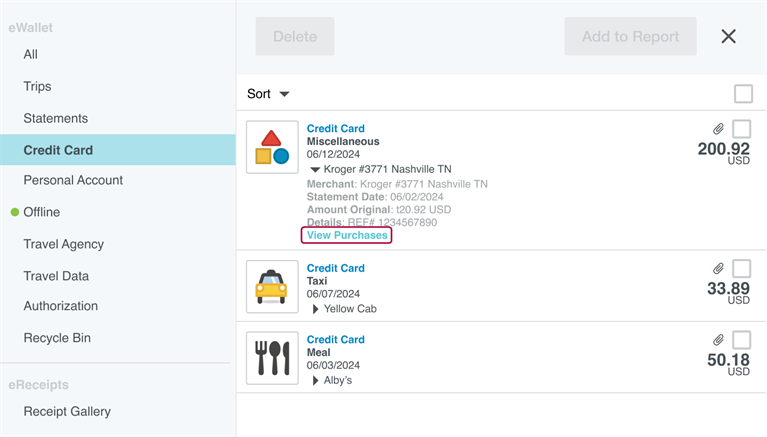Click the green Offline status dot
The image size is (767, 437).
coord(15,212)
